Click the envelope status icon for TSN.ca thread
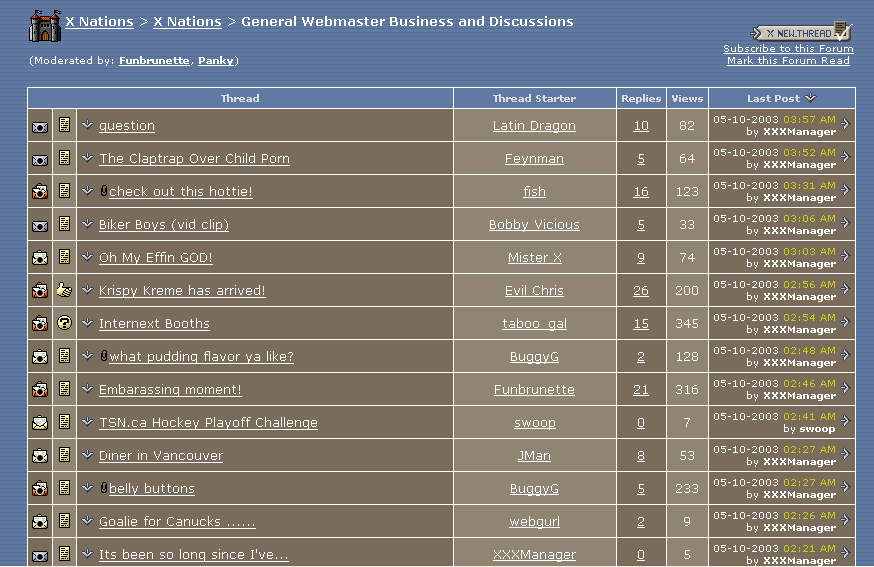The image size is (874, 567). 40,423
